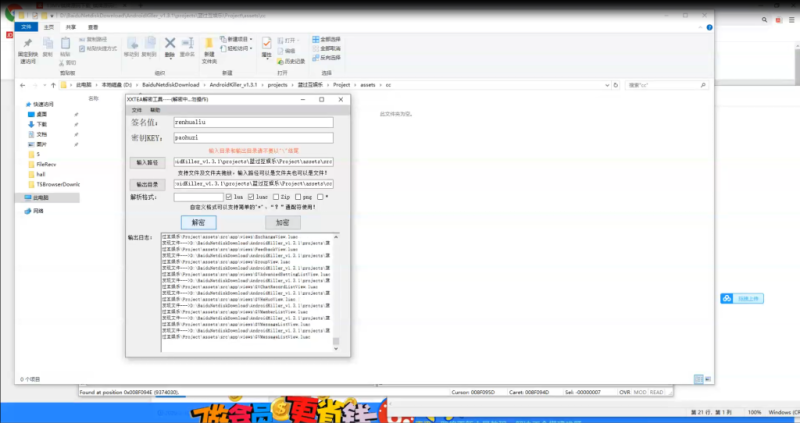Open the 文件 menu in XXTEA tool
The width and height of the screenshot is (800, 423).
point(136,109)
